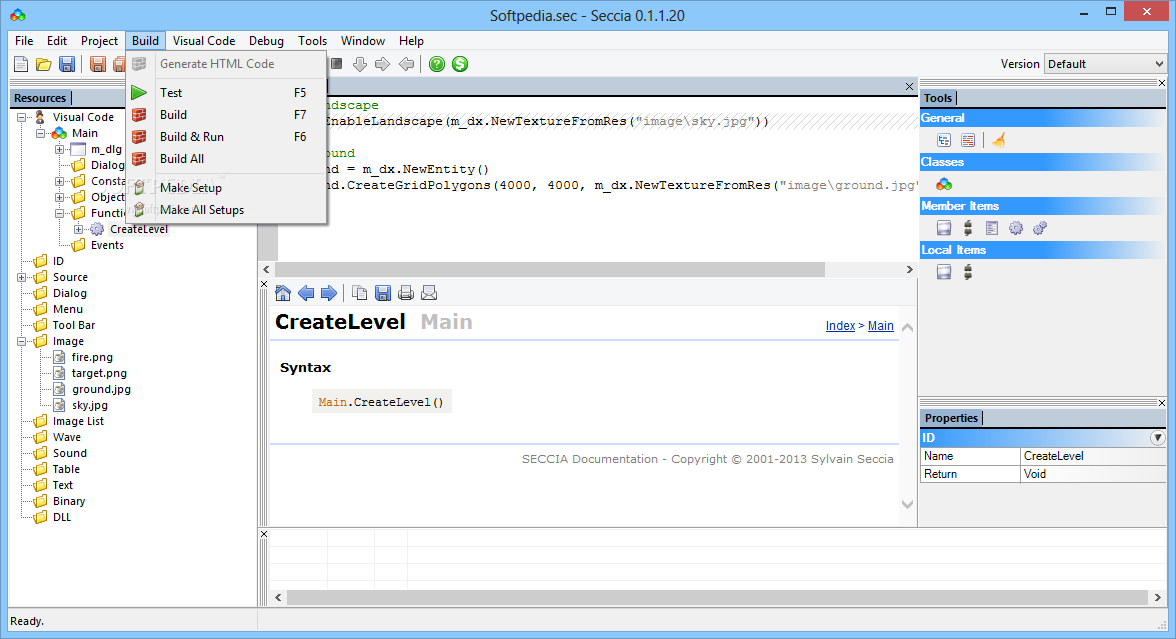
Task: Open help with green question mark icon
Action: pos(437,64)
